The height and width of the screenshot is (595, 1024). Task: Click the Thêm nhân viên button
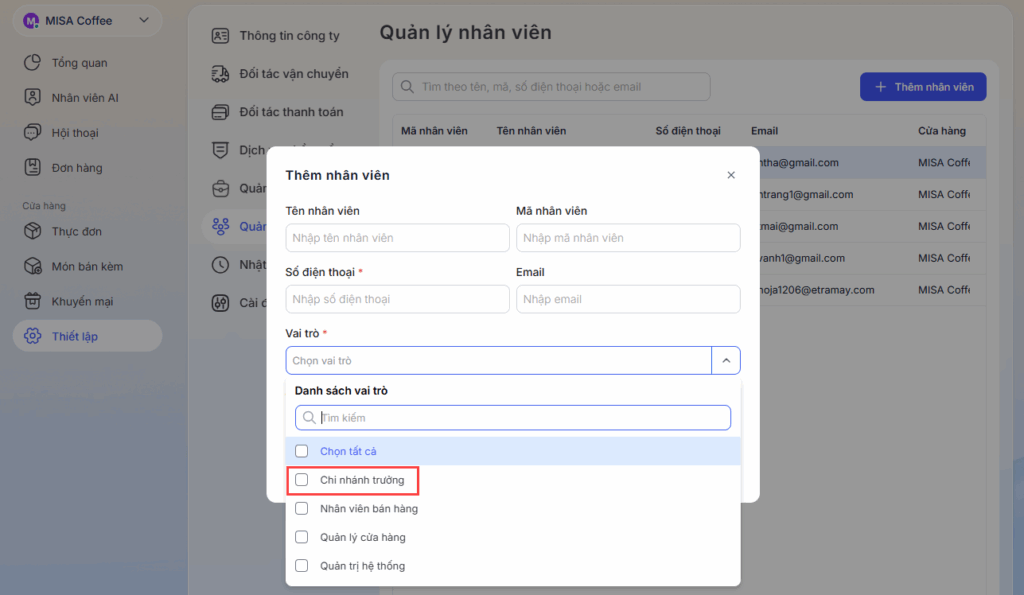point(923,87)
